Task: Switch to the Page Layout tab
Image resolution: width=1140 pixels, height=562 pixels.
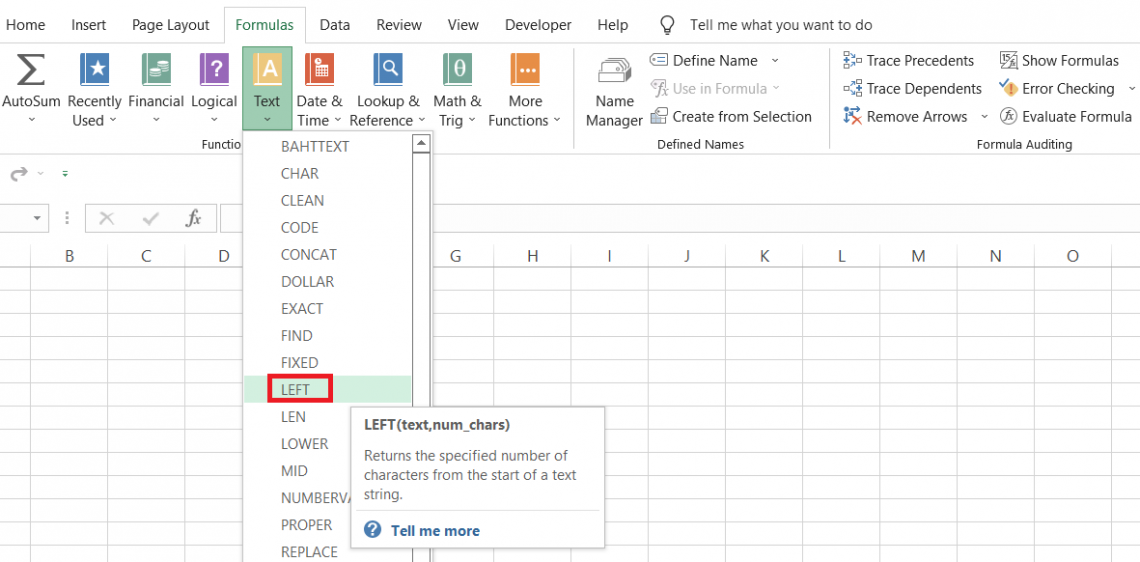Action: click(x=171, y=25)
